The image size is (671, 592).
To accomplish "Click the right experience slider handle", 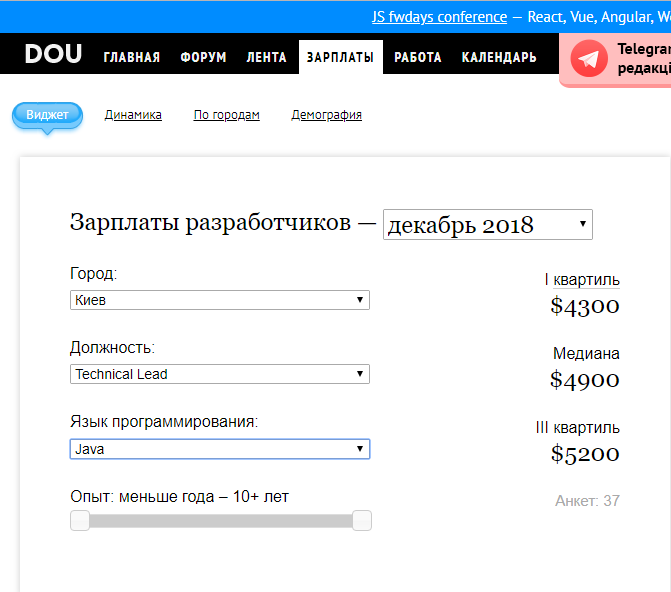I will click(362, 521).
